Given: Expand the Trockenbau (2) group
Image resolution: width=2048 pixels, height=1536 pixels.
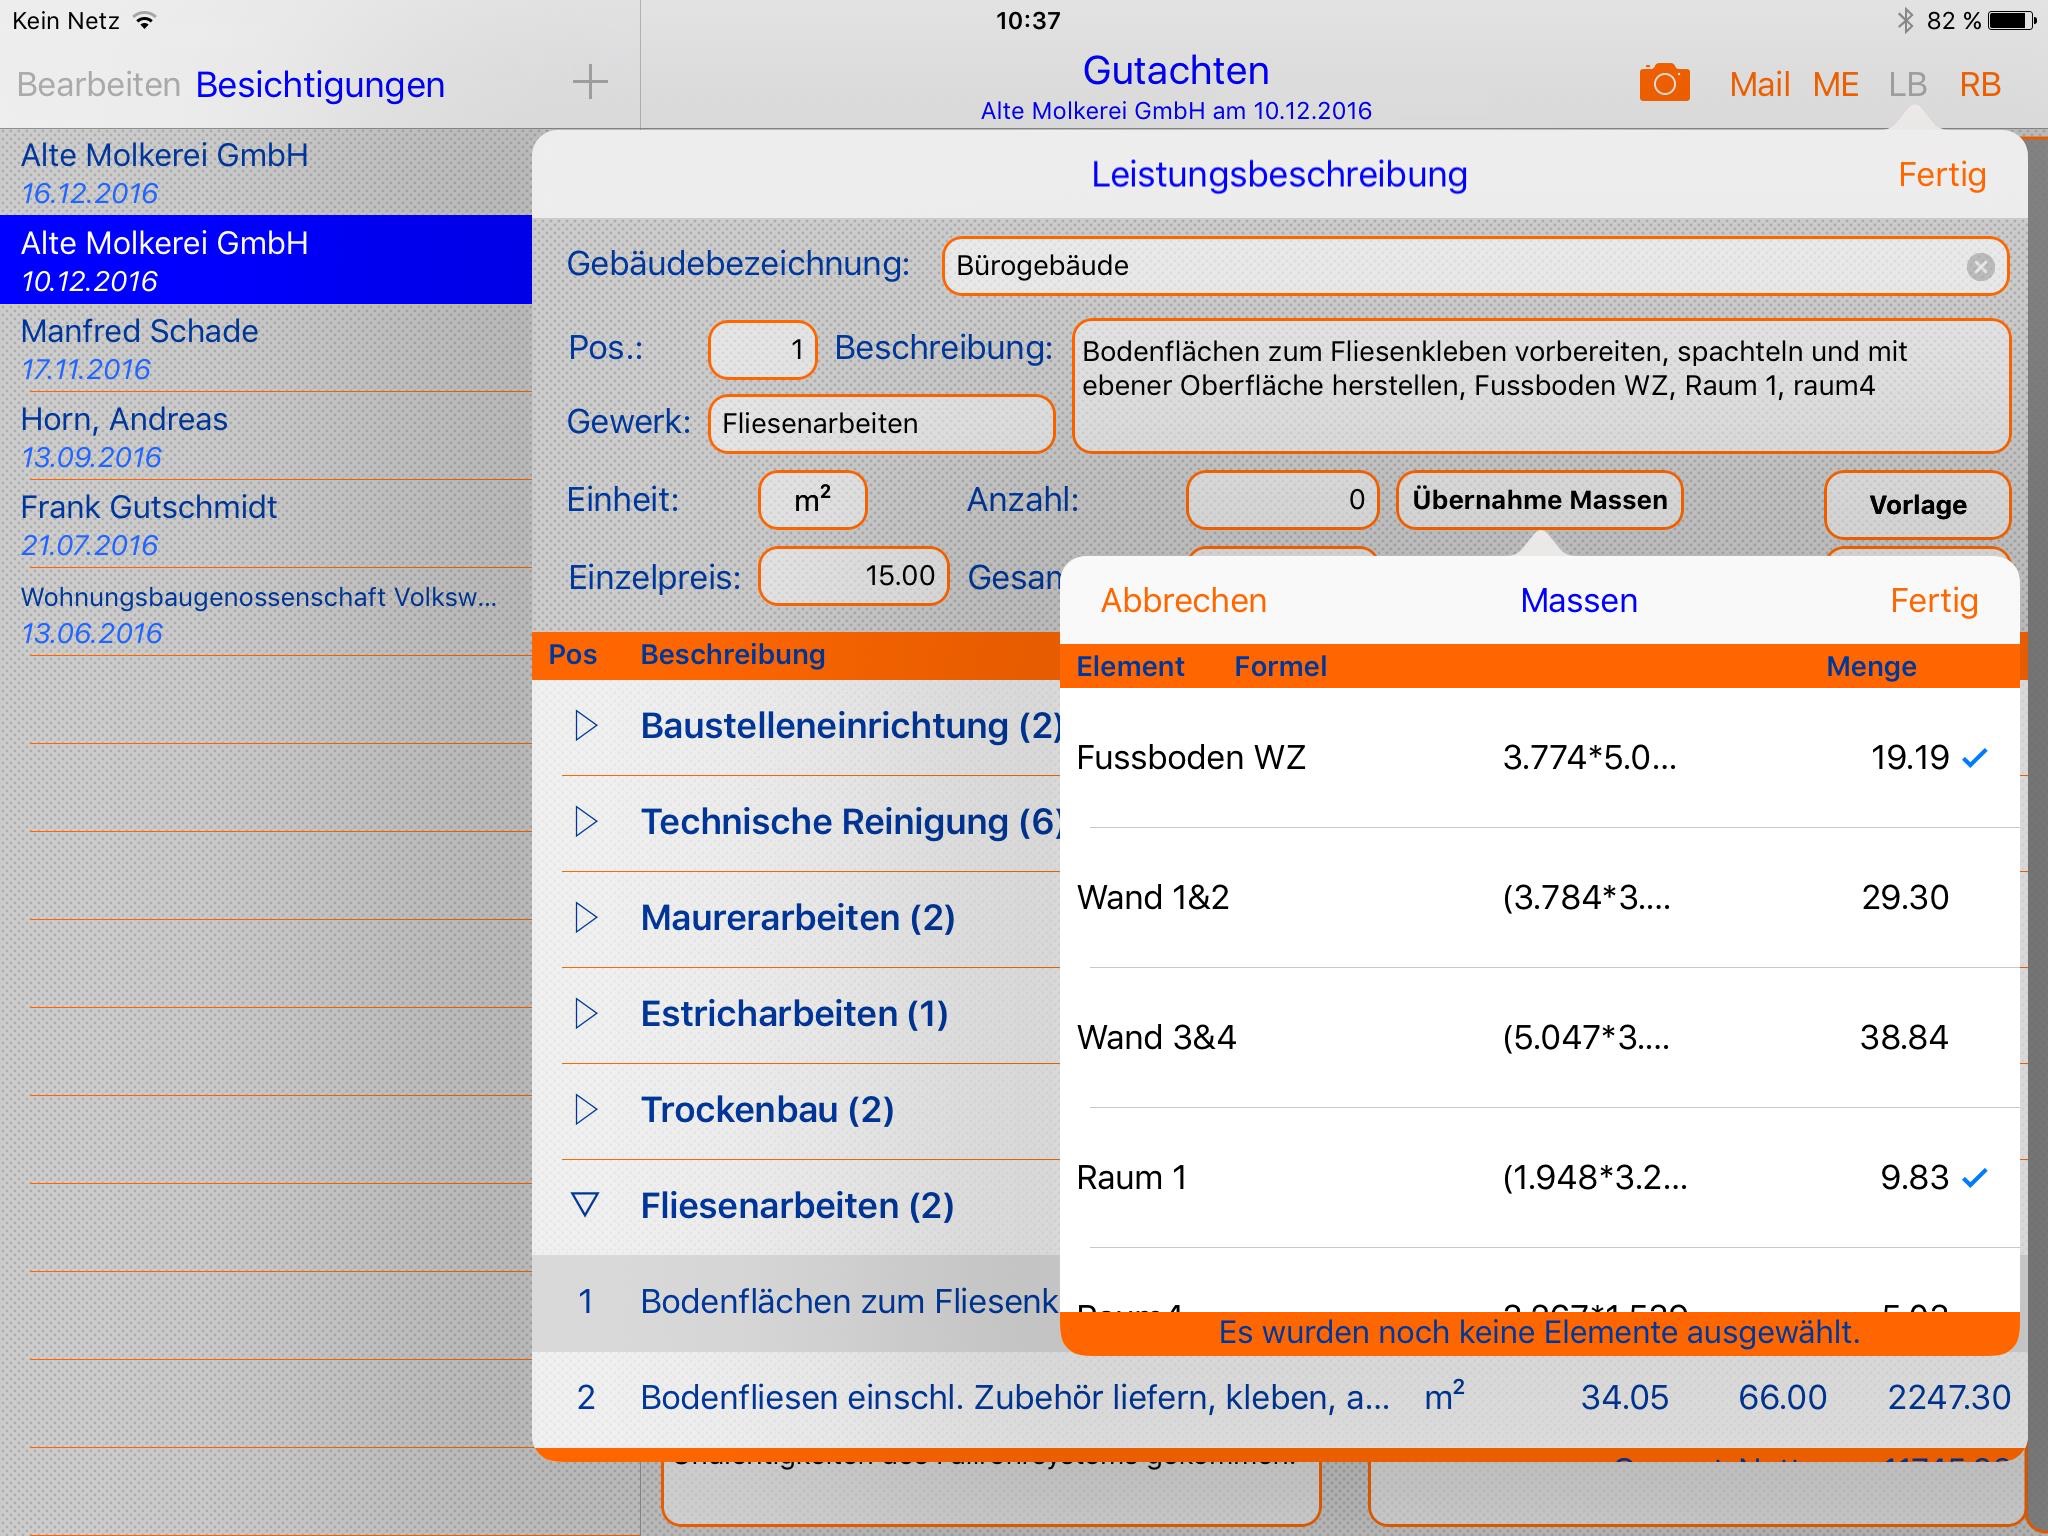Looking at the screenshot, I should point(586,1110).
